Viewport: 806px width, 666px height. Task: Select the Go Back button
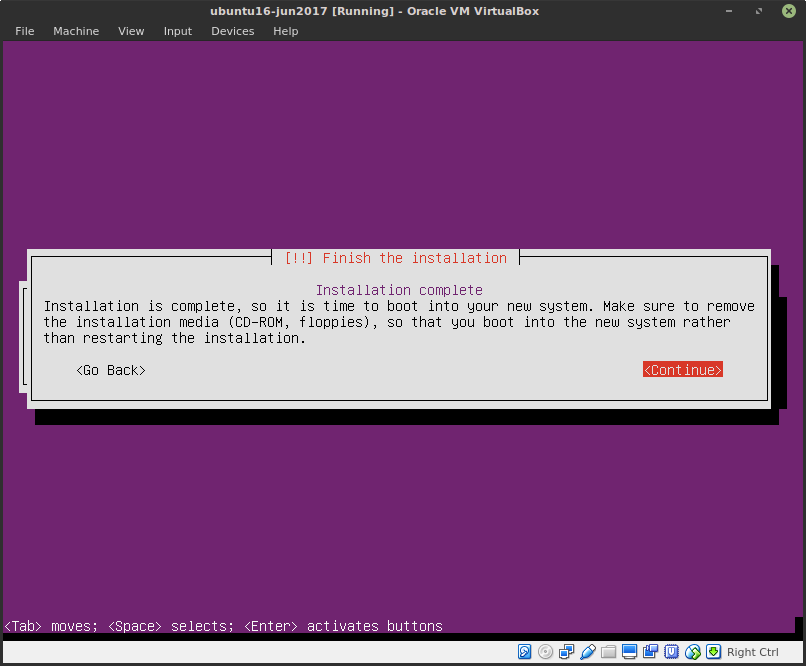tap(110, 369)
